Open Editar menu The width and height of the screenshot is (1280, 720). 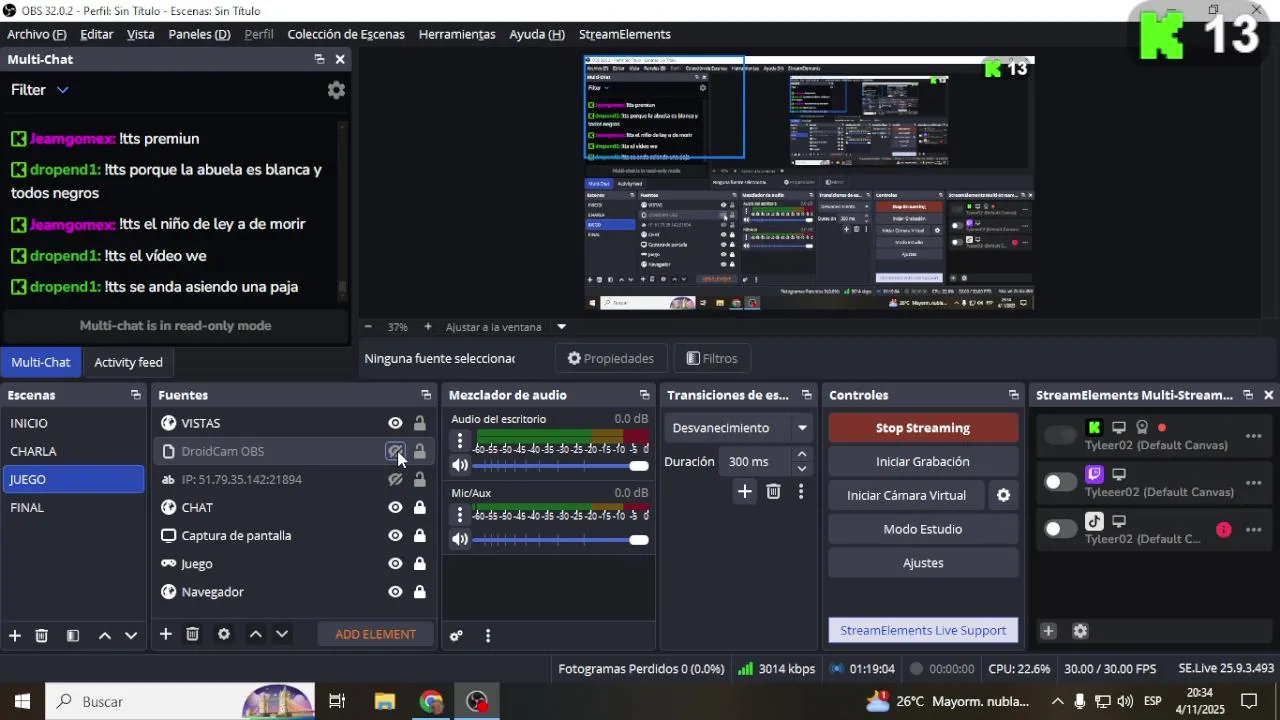tap(97, 34)
